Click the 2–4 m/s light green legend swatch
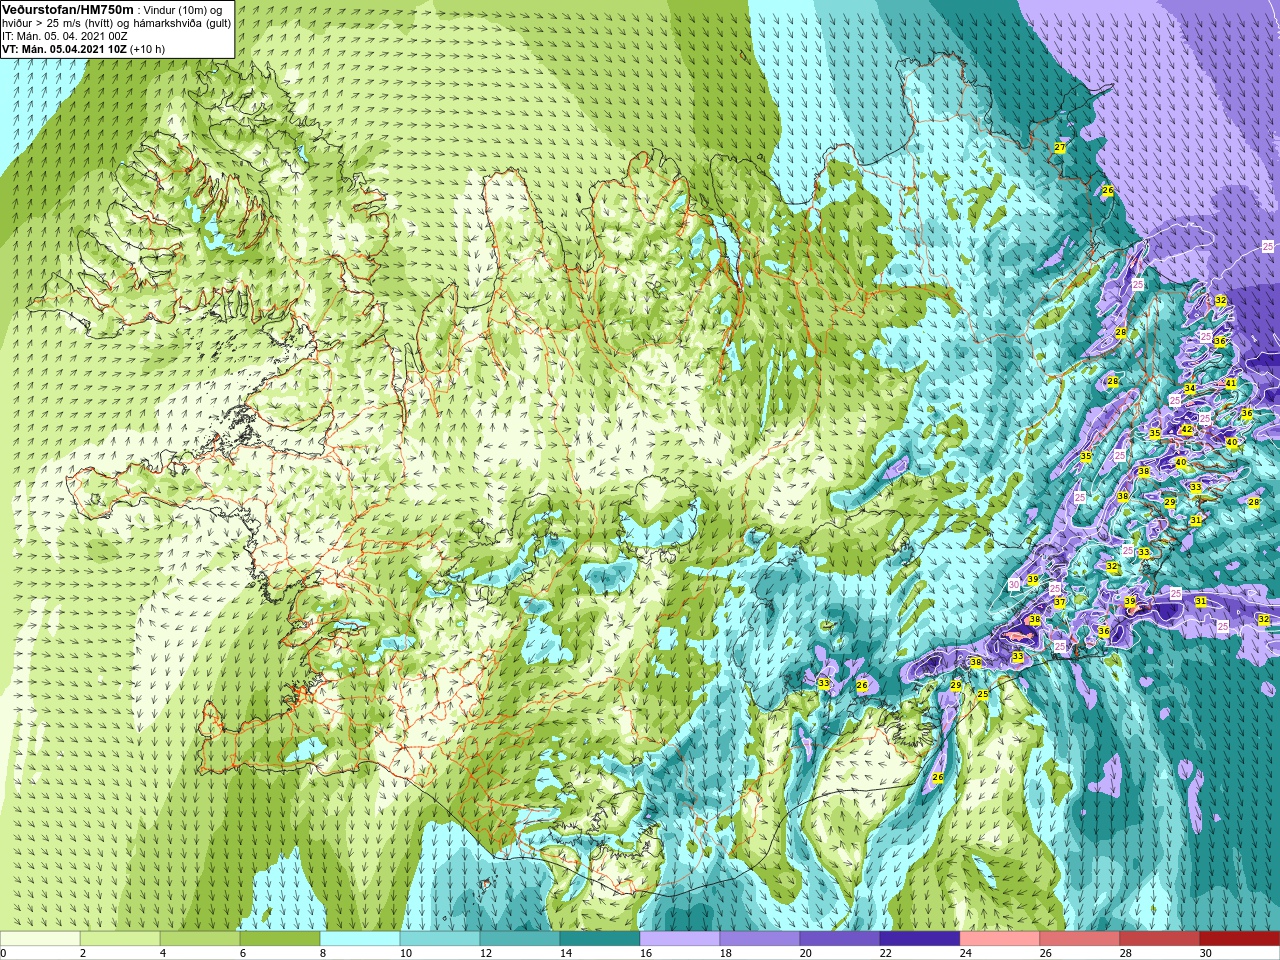 (120, 938)
